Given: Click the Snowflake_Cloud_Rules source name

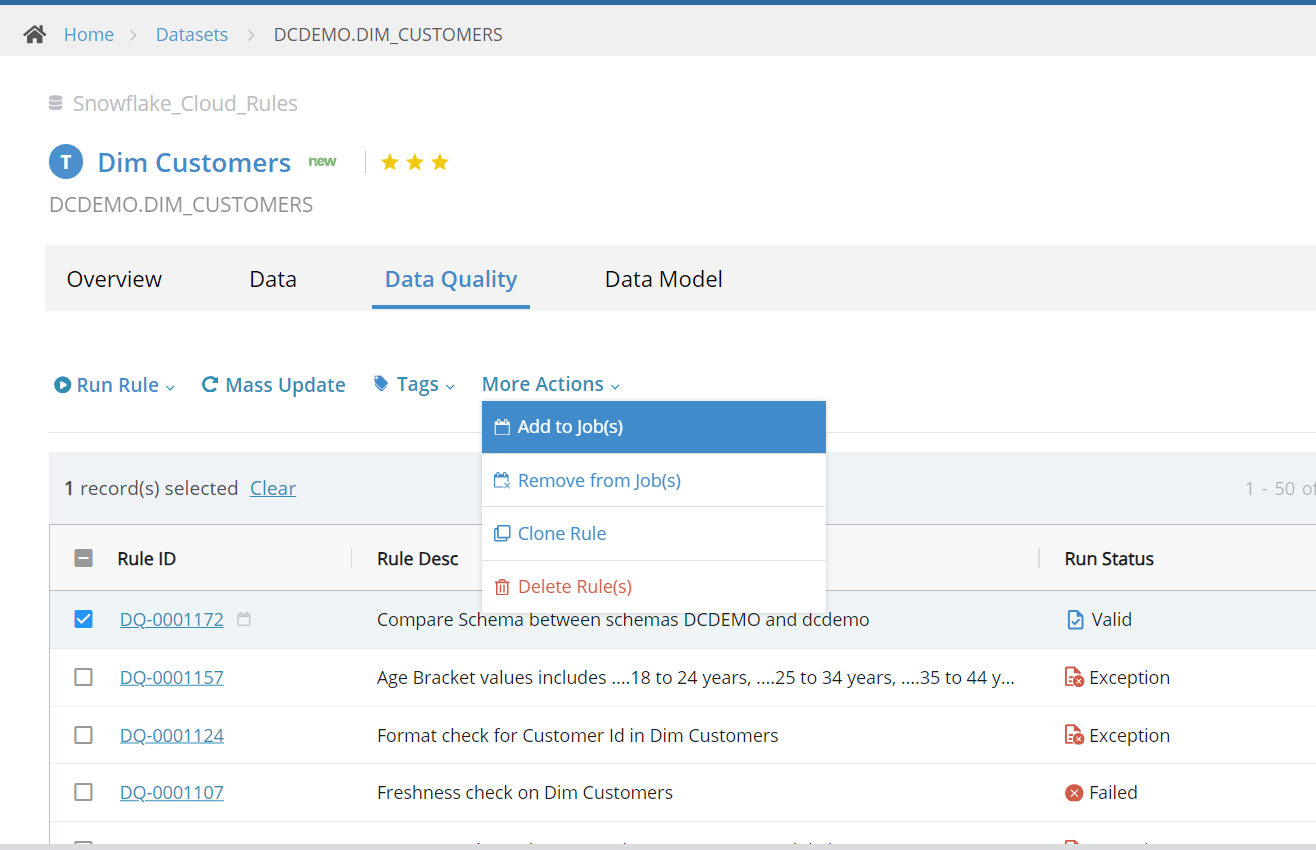Looking at the screenshot, I should click(185, 103).
